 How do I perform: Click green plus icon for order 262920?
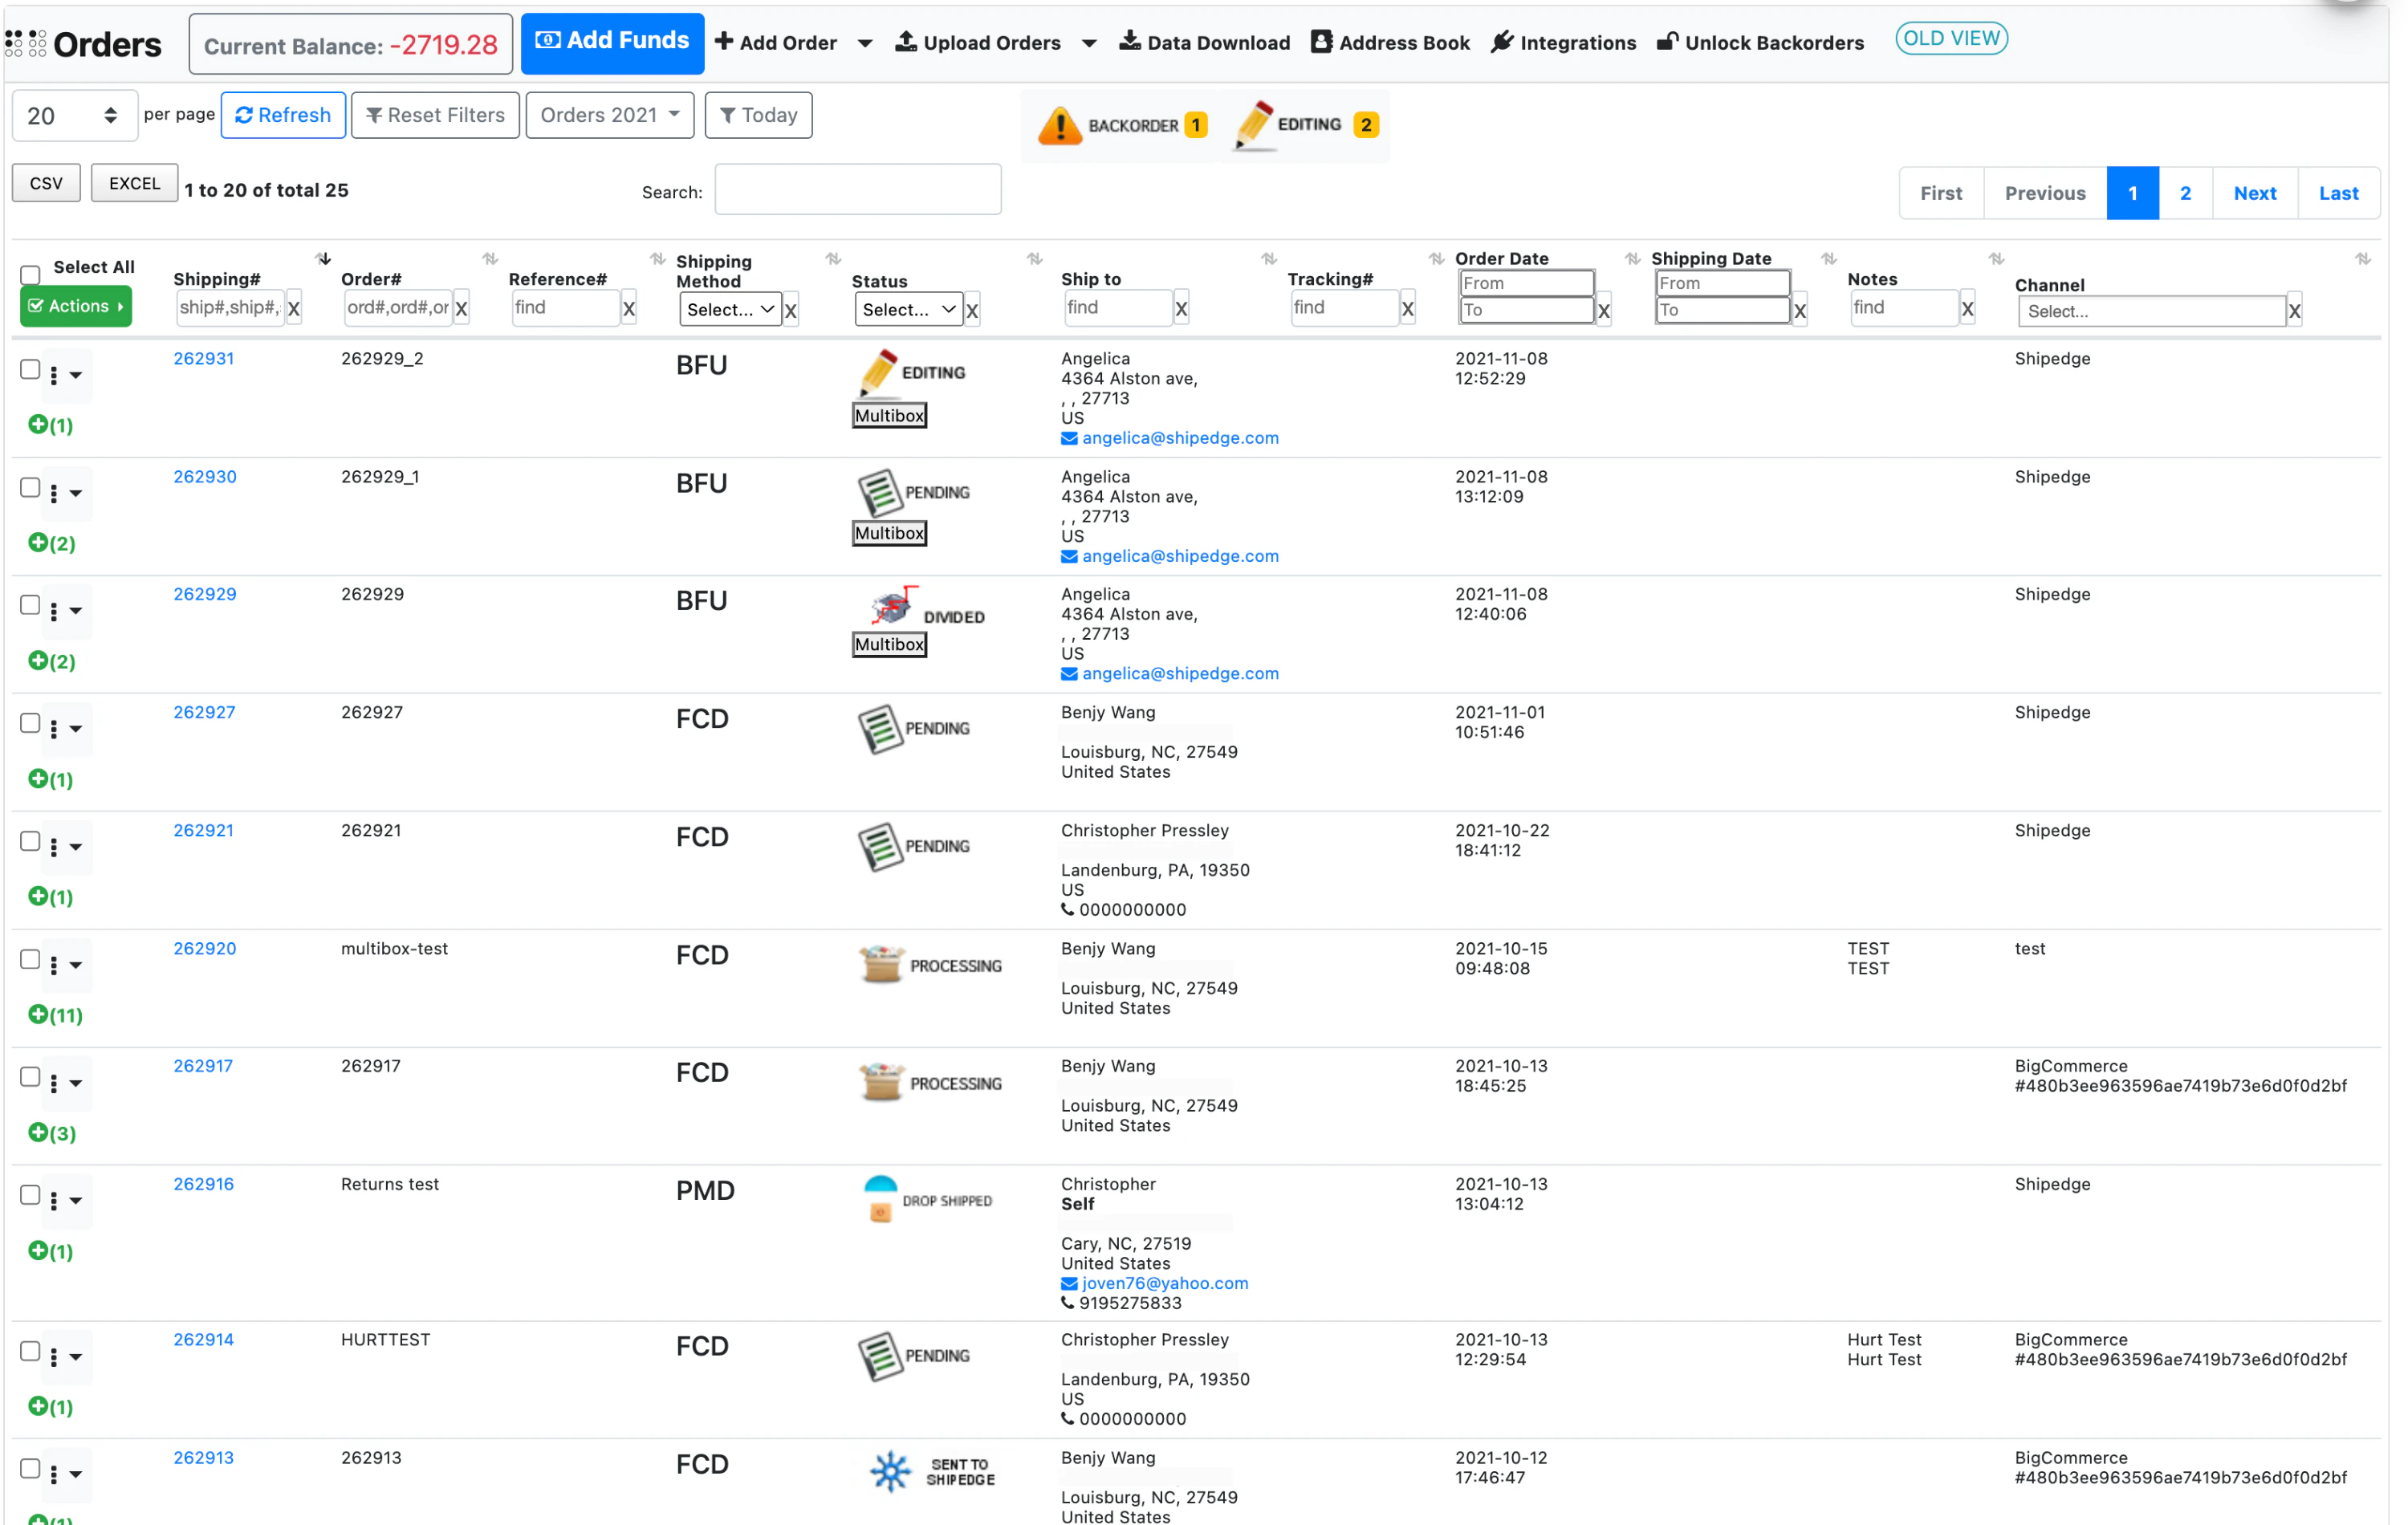38,1014
